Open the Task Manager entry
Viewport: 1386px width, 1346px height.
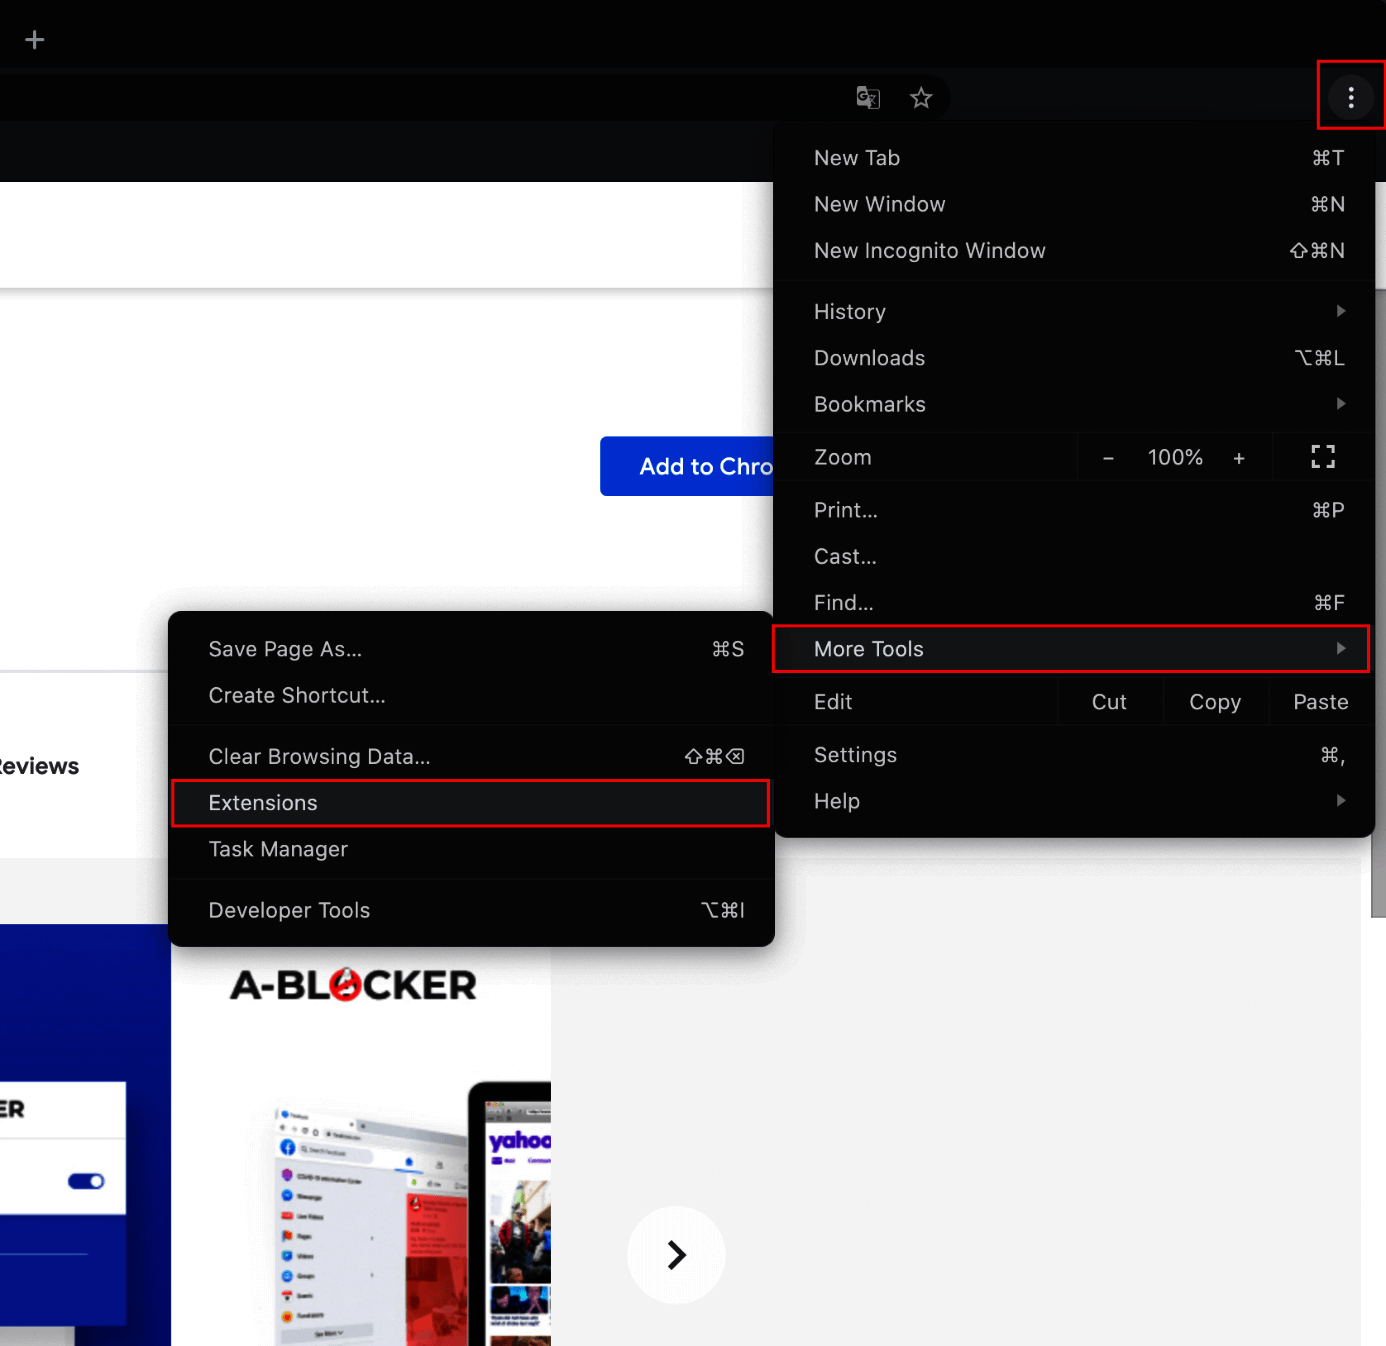(x=278, y=849)
